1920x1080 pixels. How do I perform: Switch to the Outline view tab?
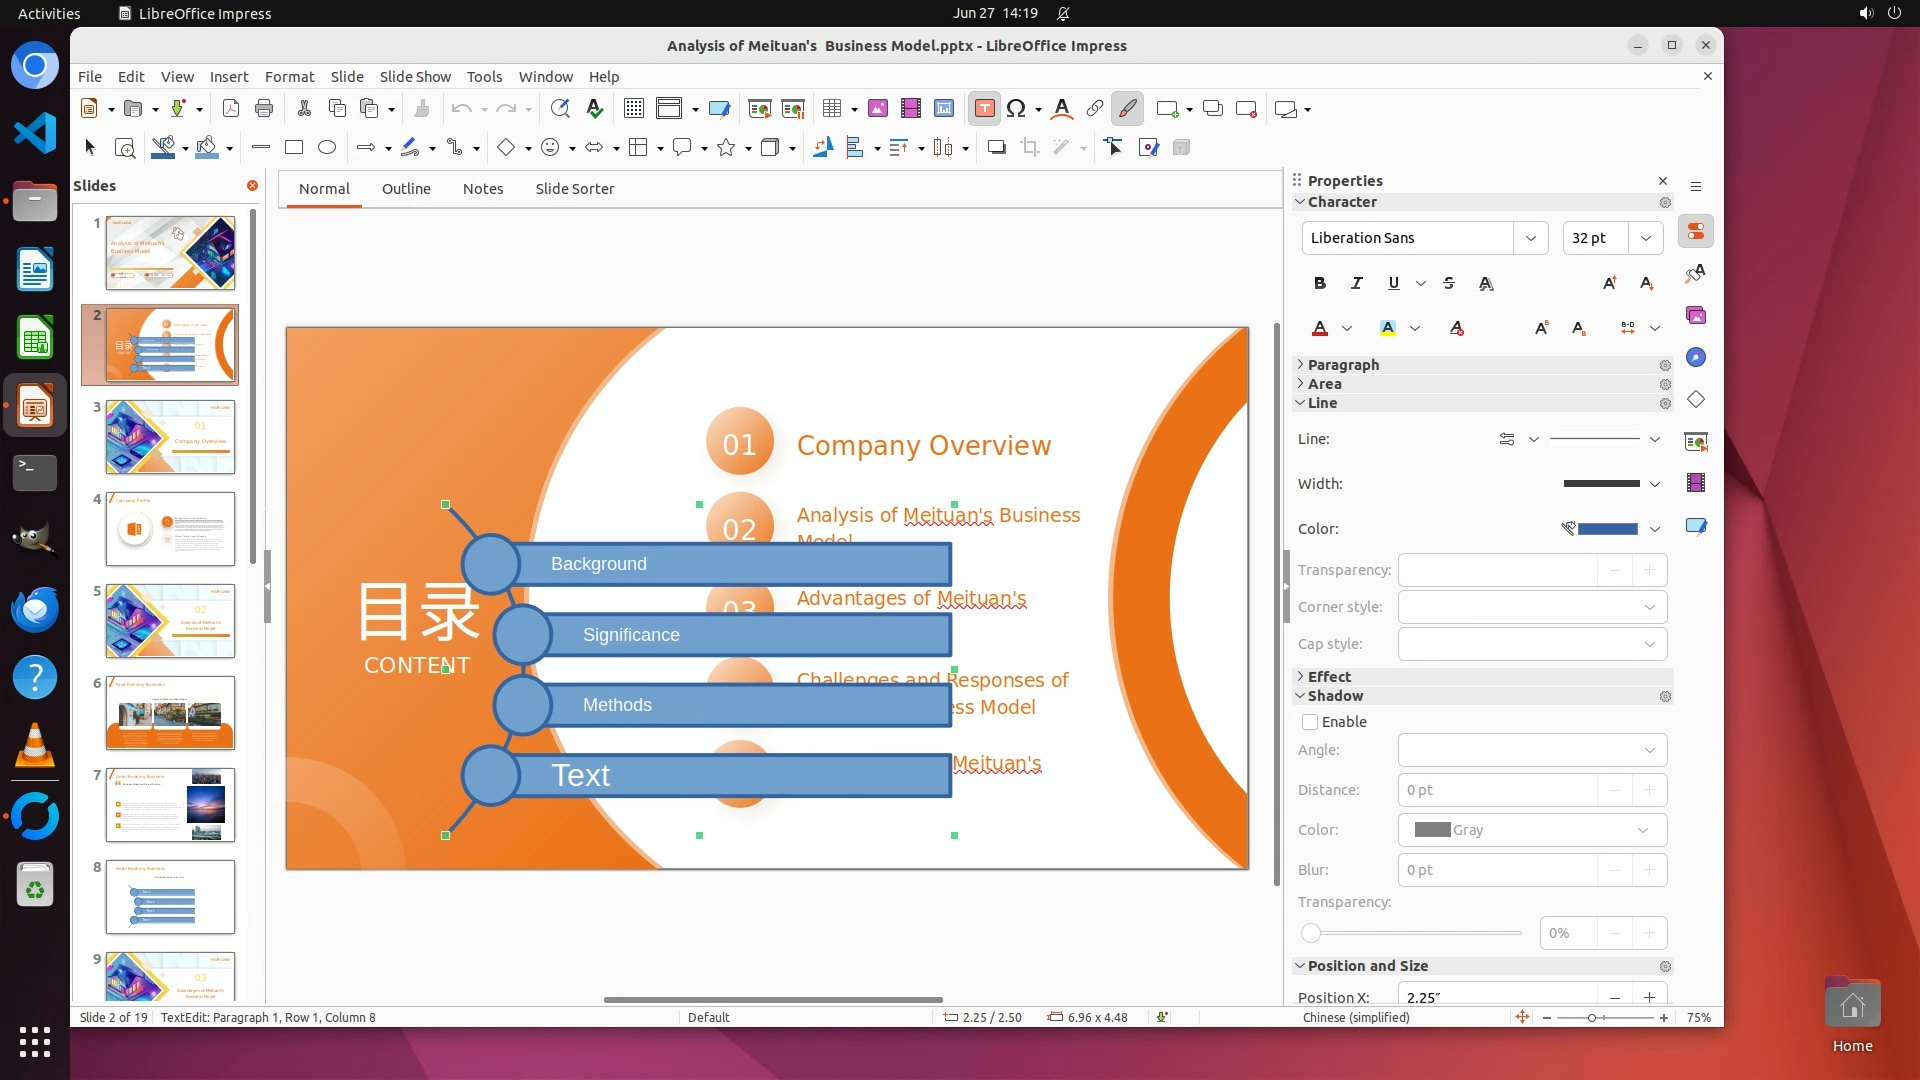pyautogui.click(x=406, y=189)
